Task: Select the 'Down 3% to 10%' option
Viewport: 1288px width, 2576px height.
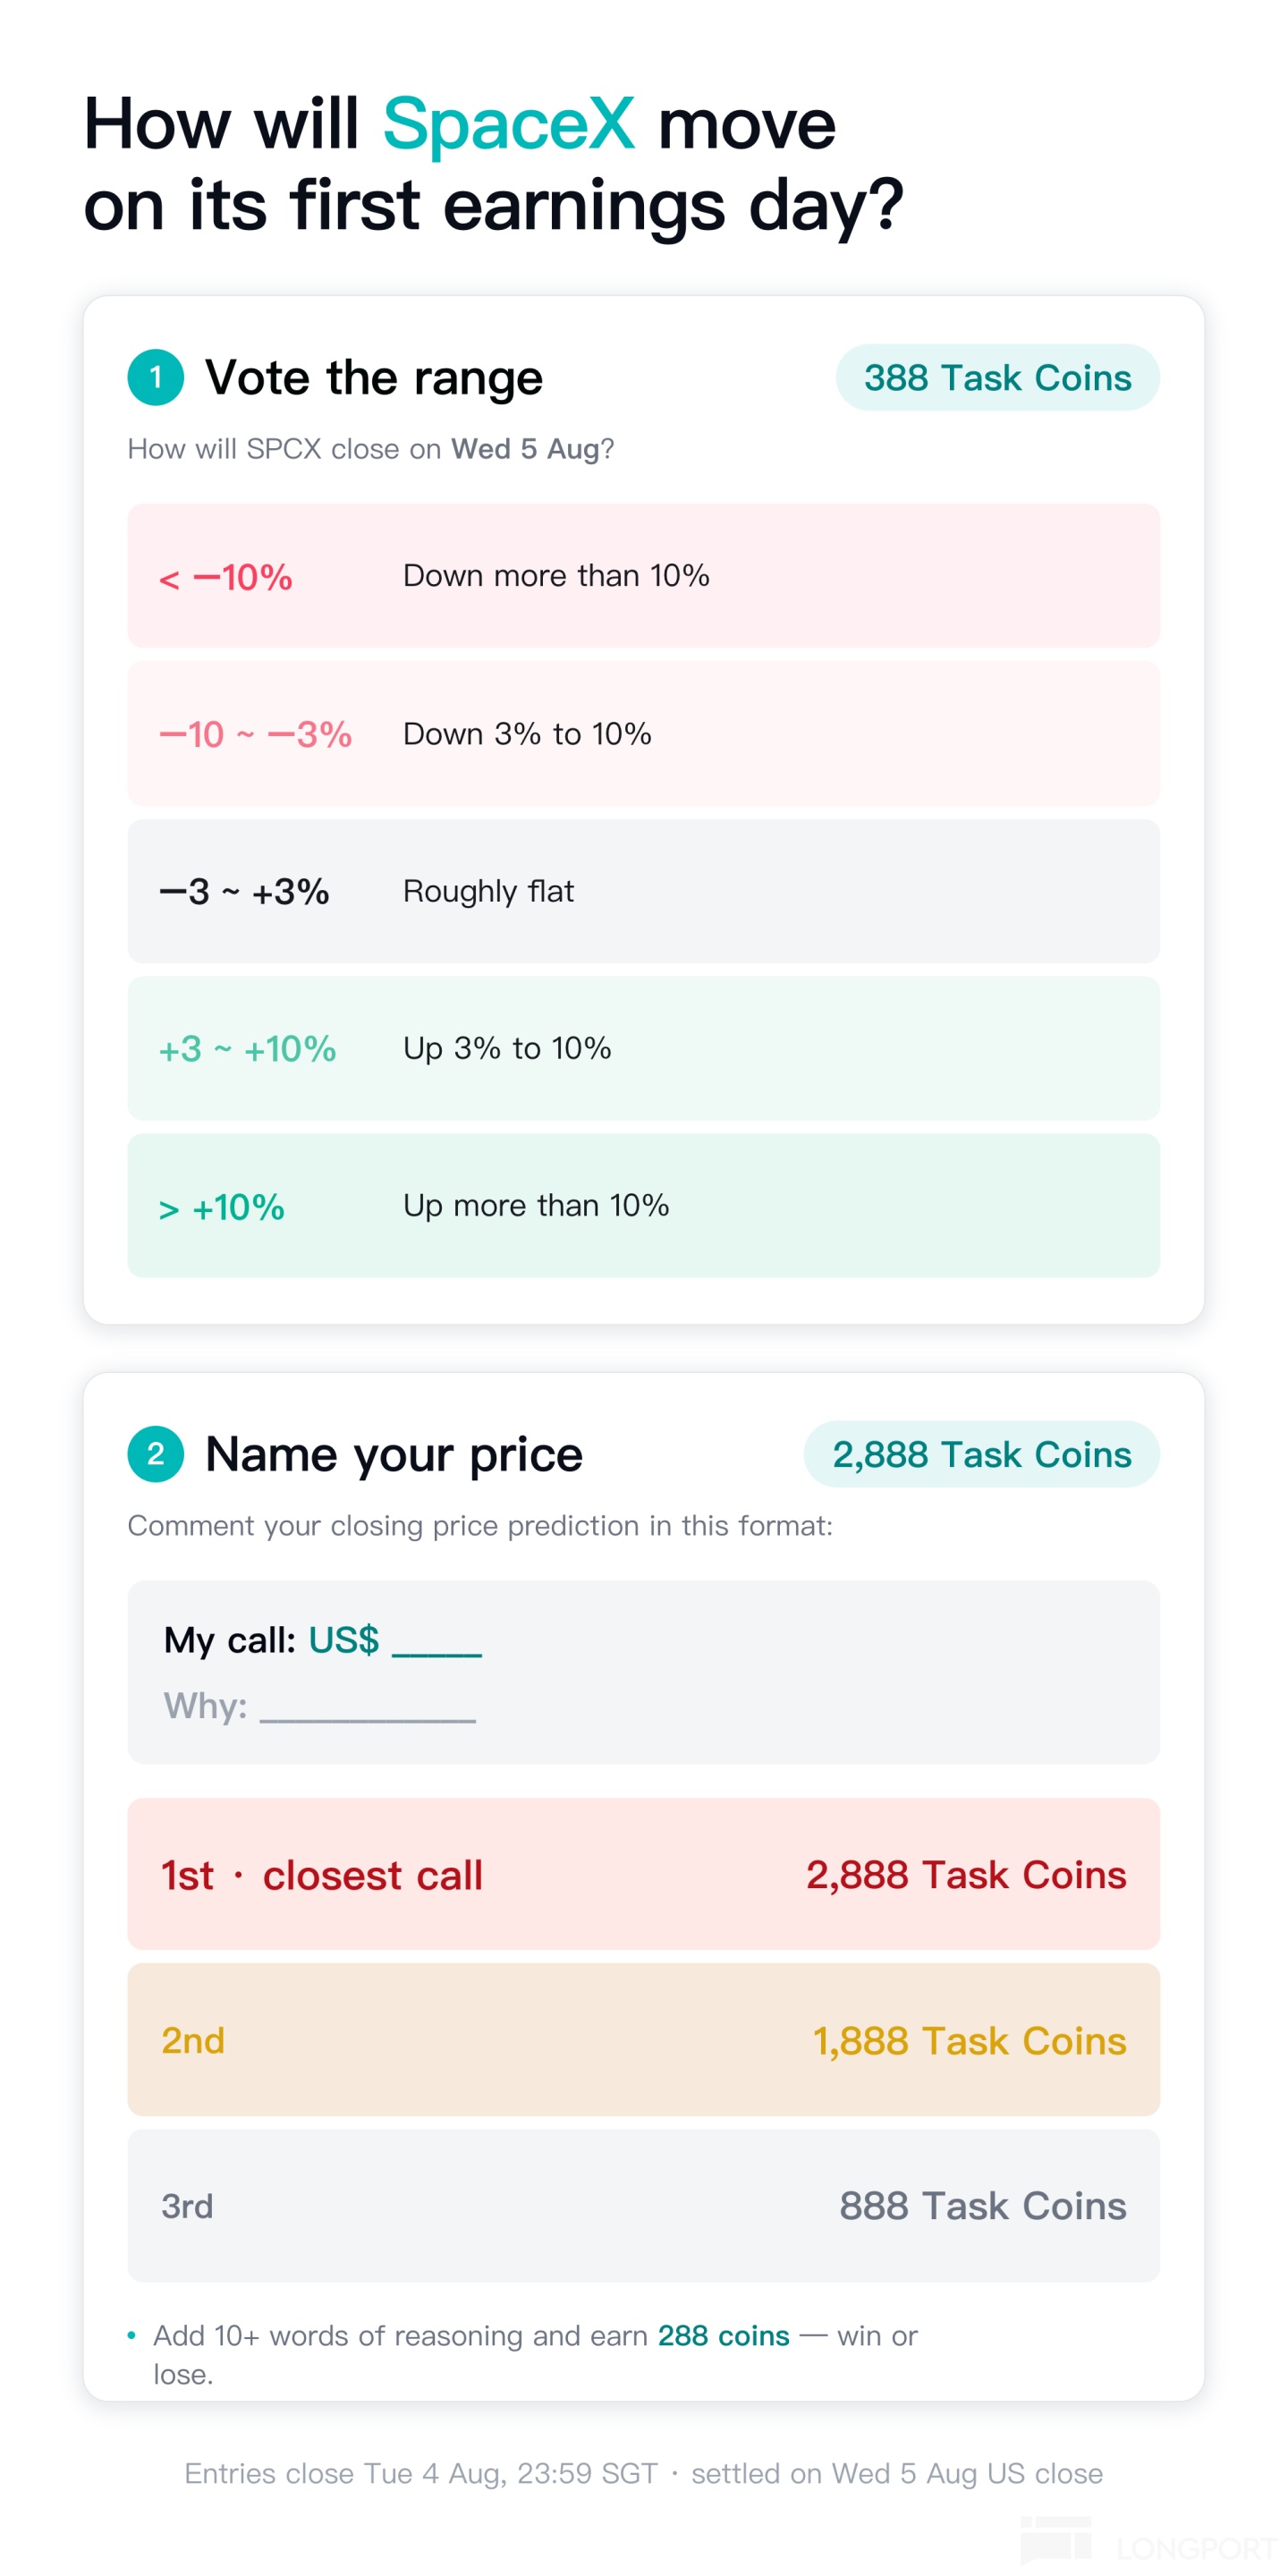Action: pos(644,733)
